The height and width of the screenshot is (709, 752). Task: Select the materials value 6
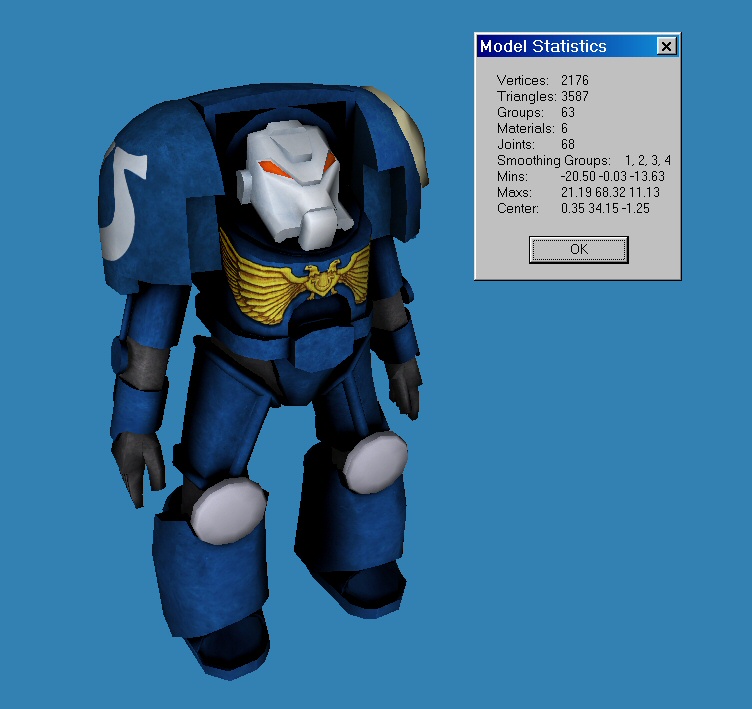(x=564, y=129)
